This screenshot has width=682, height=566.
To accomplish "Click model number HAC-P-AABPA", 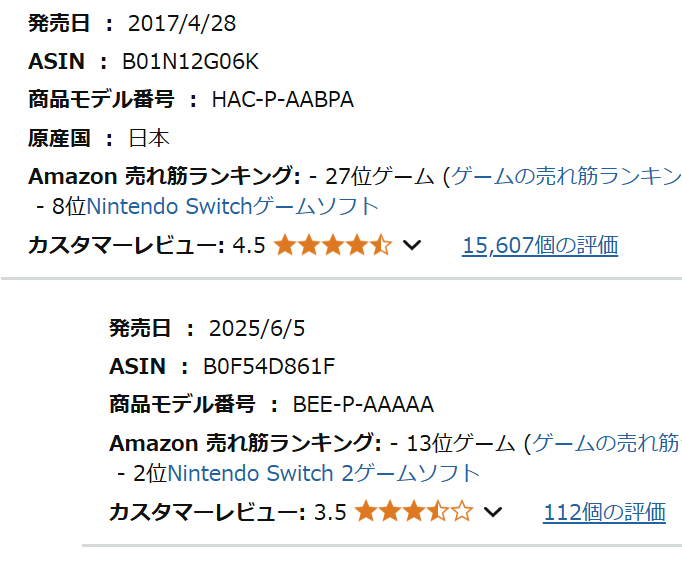I will click(x=283, y=100).
